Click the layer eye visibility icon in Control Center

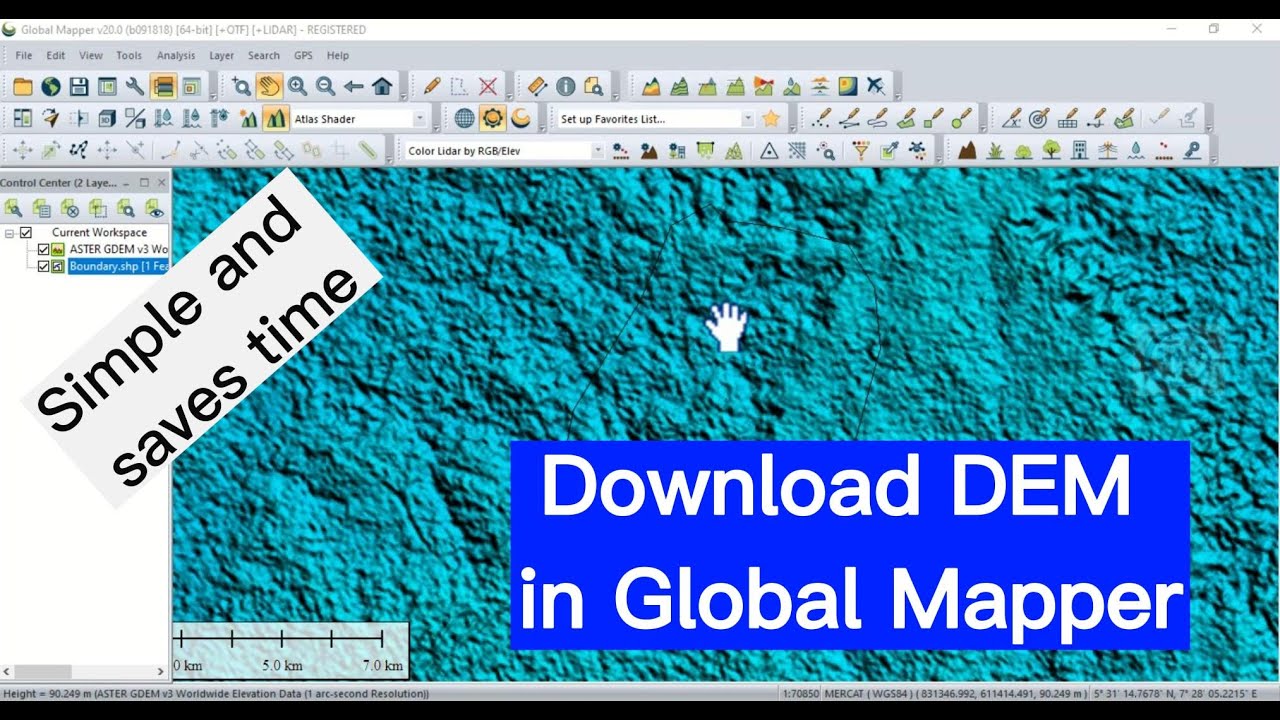pos(154,208)
